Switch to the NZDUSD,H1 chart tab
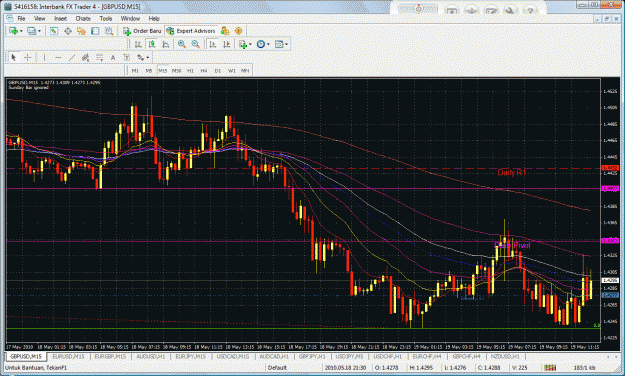 click(505, 356)
